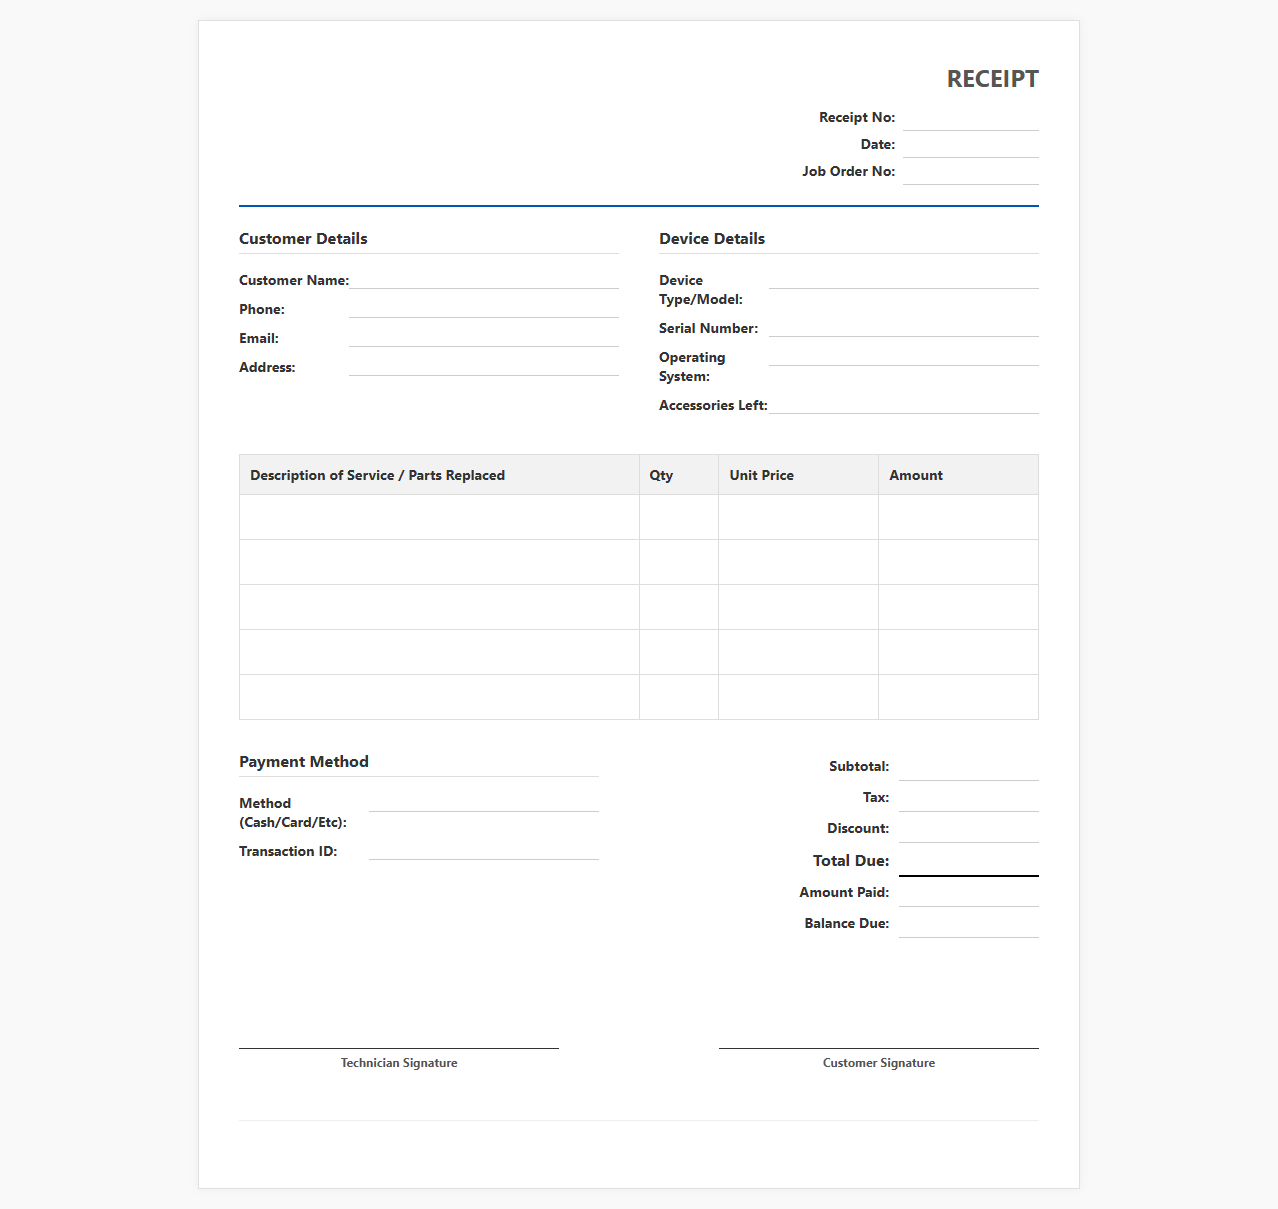Click the Job Order No: label

click(849, 172)
